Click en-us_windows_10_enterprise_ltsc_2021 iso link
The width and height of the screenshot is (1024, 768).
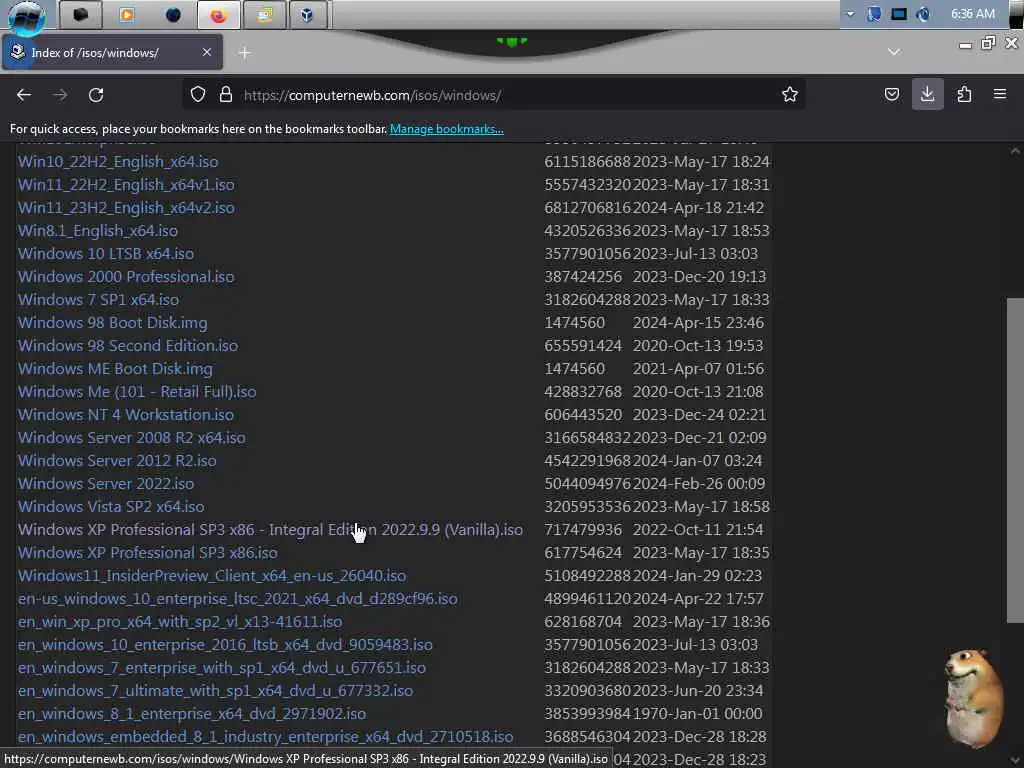pos(238,598)
